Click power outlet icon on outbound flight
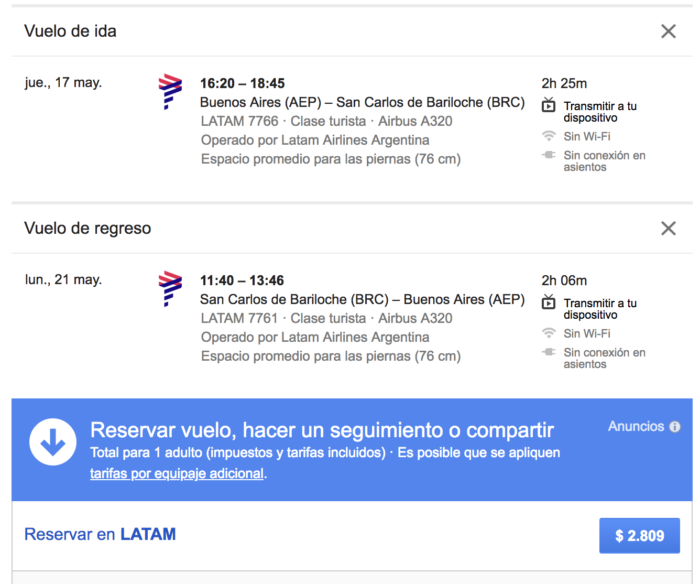The image size is (700, 584). [548, 155]
